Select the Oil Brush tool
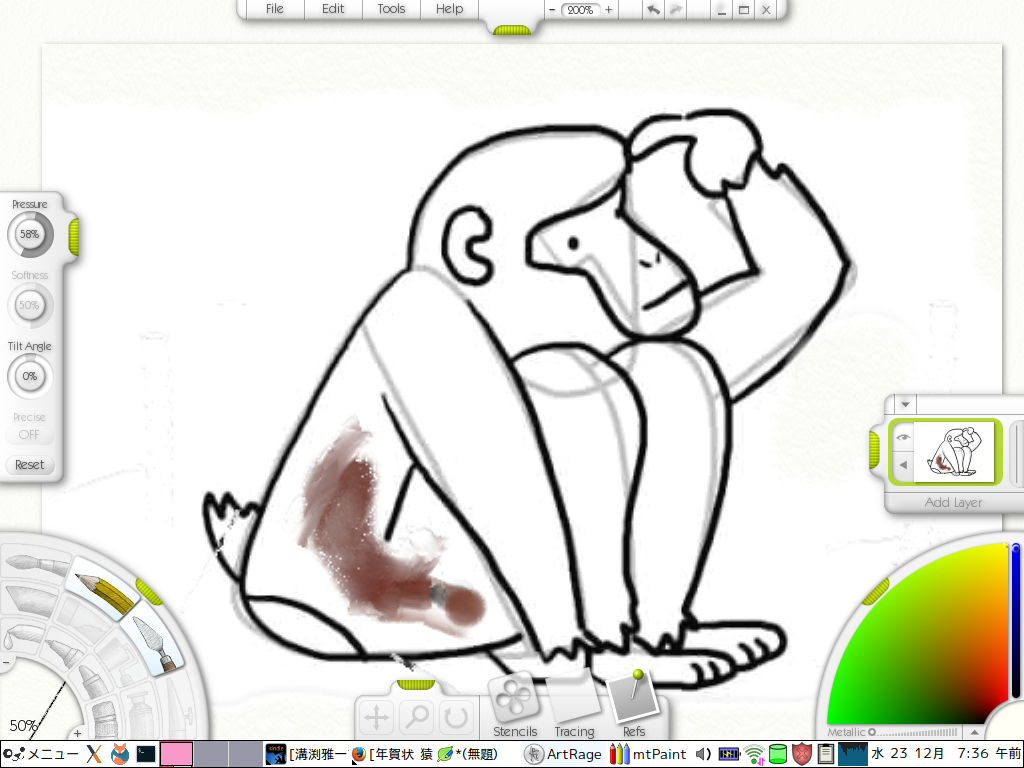The height and width of the screenshot is (768, 1024). pos(34,563)
